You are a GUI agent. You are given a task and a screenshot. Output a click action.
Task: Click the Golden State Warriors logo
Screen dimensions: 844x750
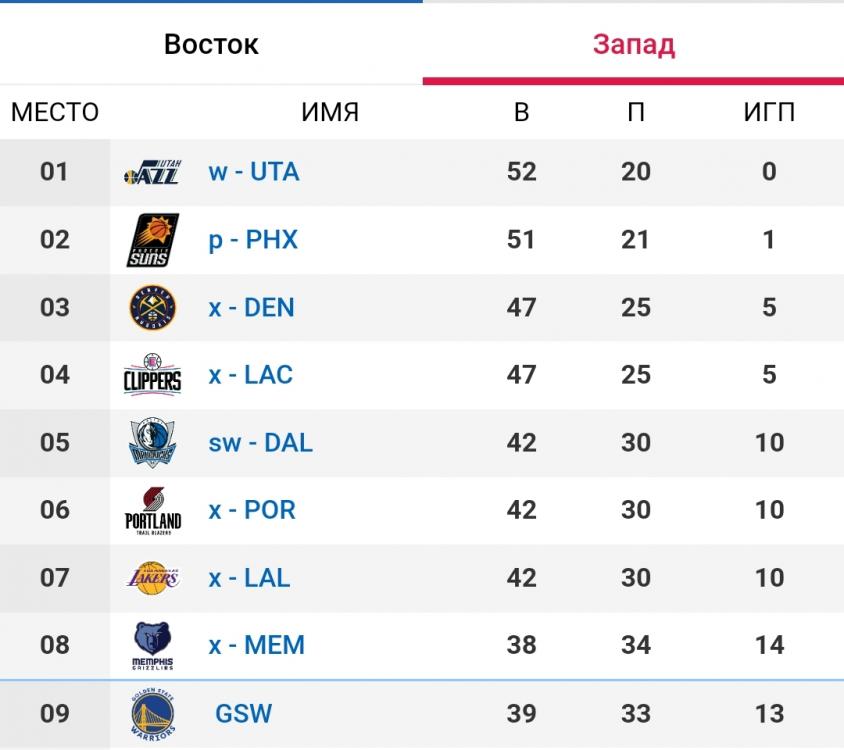click(x=153, y=715)
